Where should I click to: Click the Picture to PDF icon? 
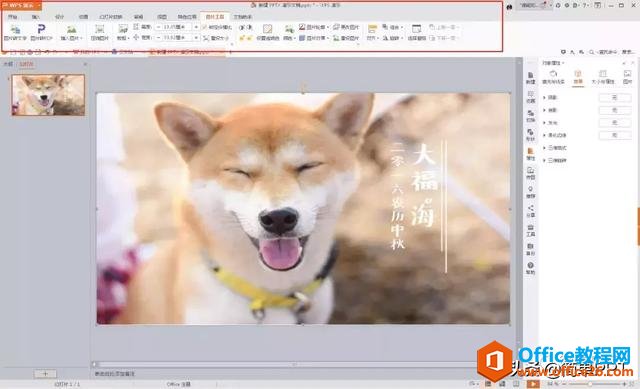(41, 32)
